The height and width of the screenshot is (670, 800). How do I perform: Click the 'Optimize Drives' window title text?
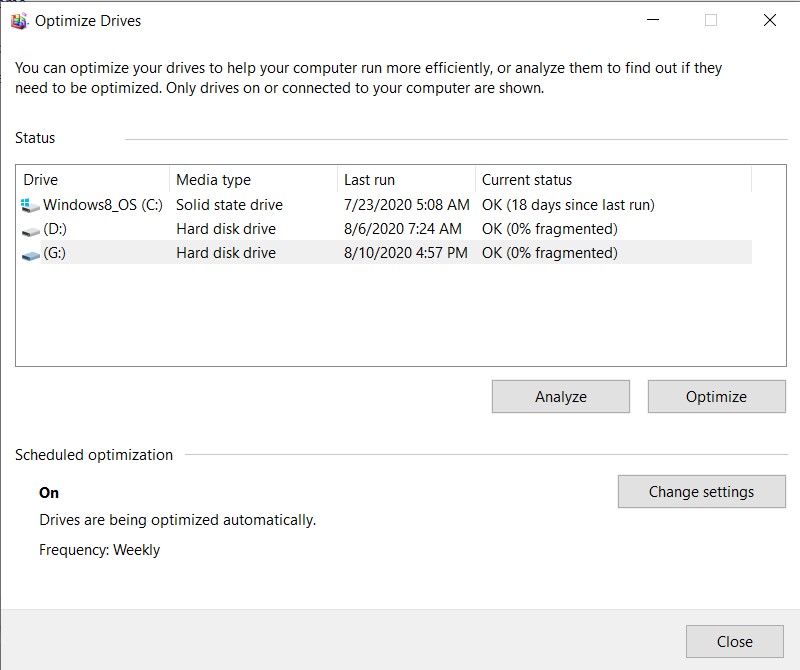click(88, 21)
